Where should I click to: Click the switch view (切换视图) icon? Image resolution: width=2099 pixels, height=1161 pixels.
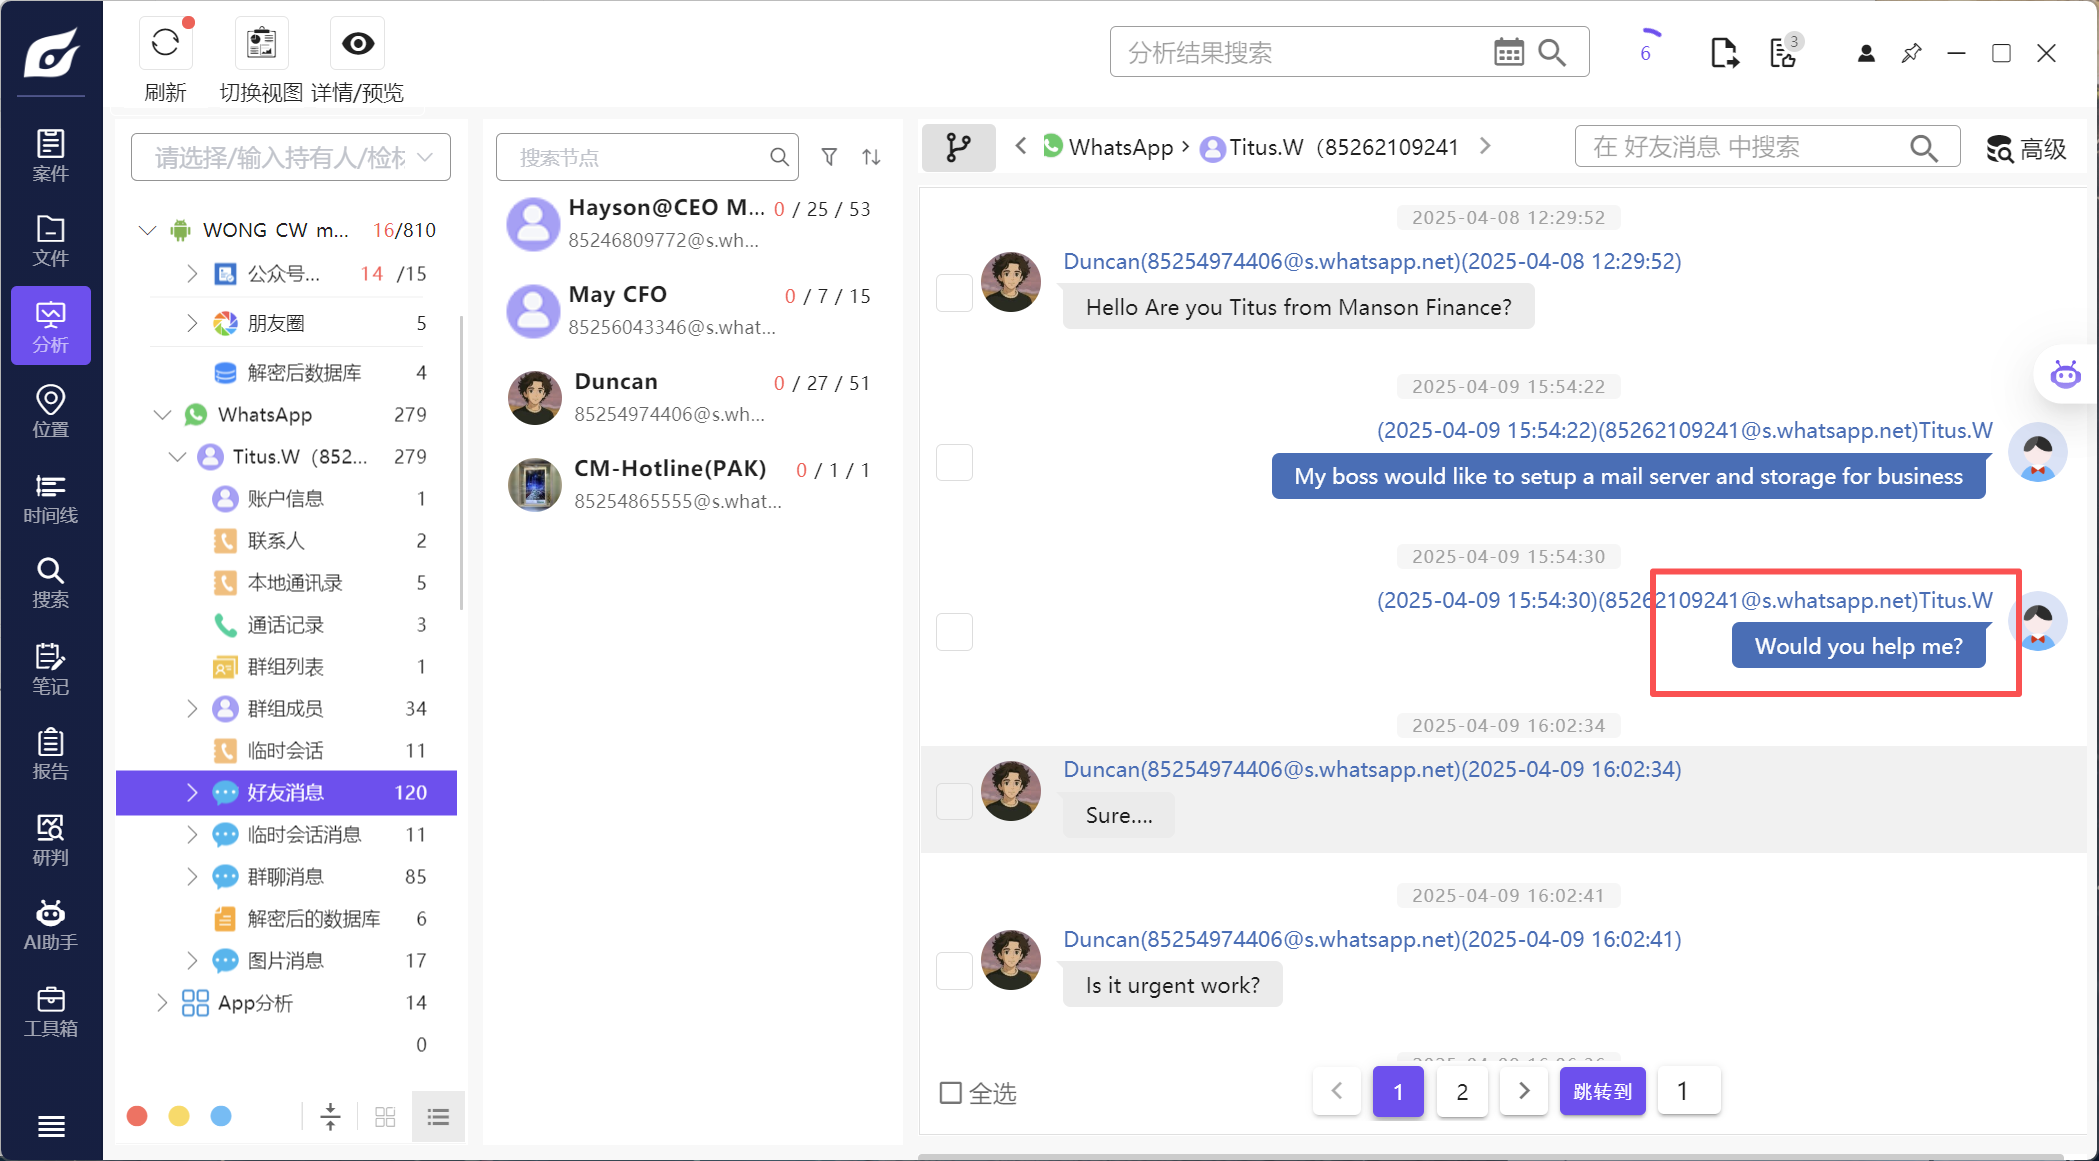coord(261,43)
